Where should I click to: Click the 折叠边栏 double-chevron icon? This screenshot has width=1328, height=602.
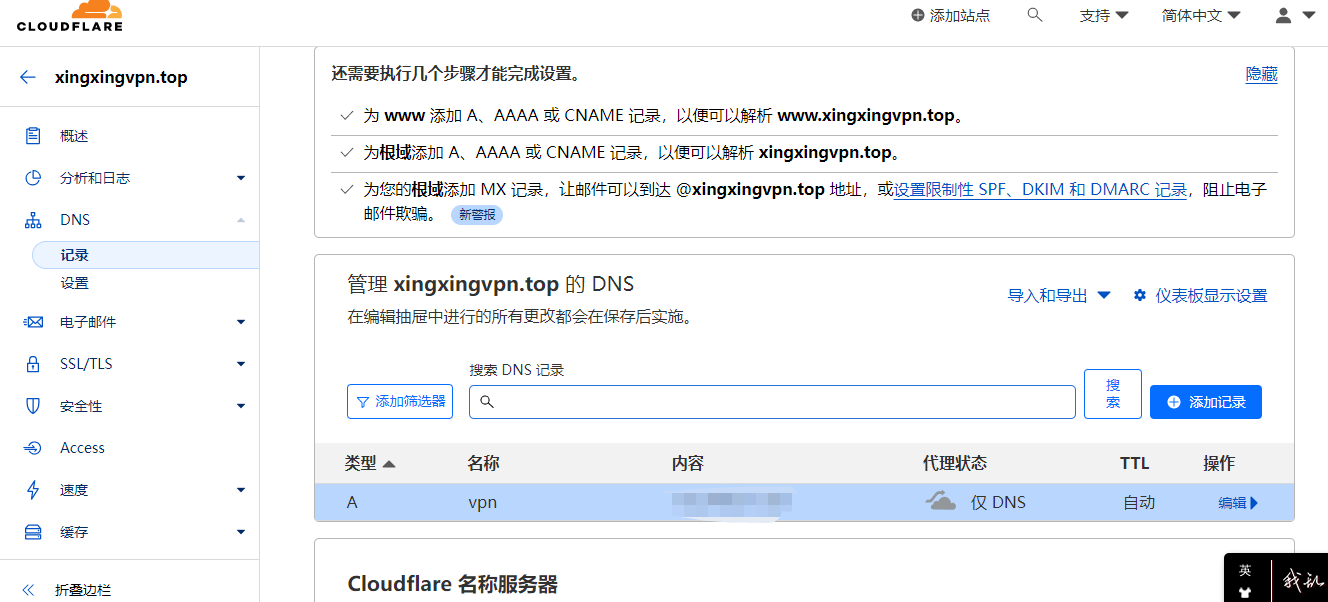(x=29, y=590)
